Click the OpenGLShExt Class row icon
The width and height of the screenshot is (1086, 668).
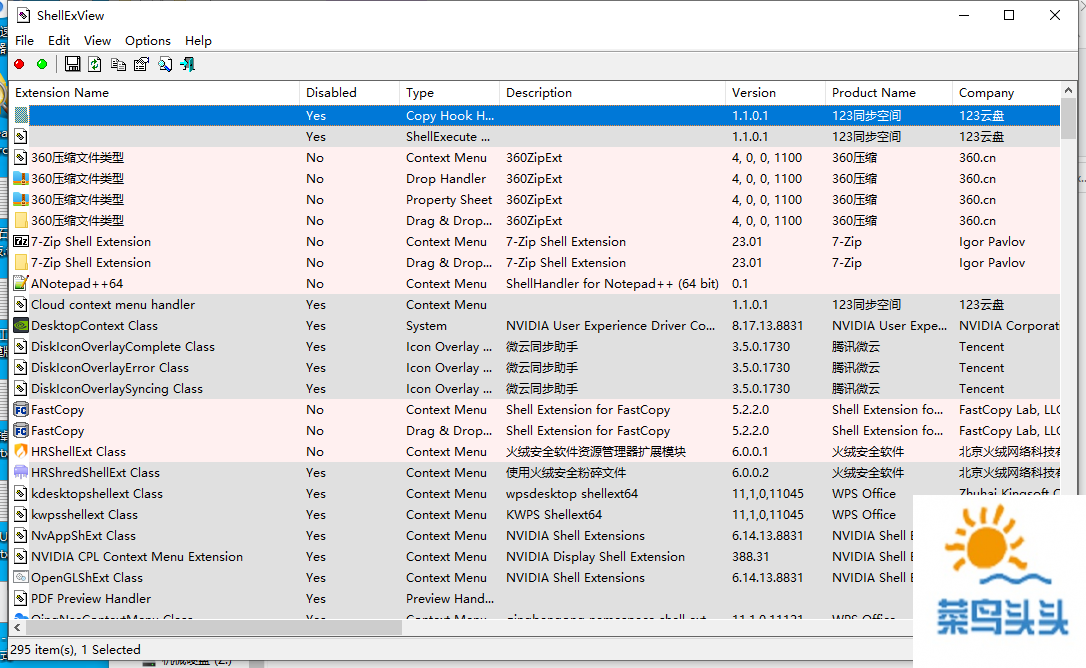click(x=21, y=578)
